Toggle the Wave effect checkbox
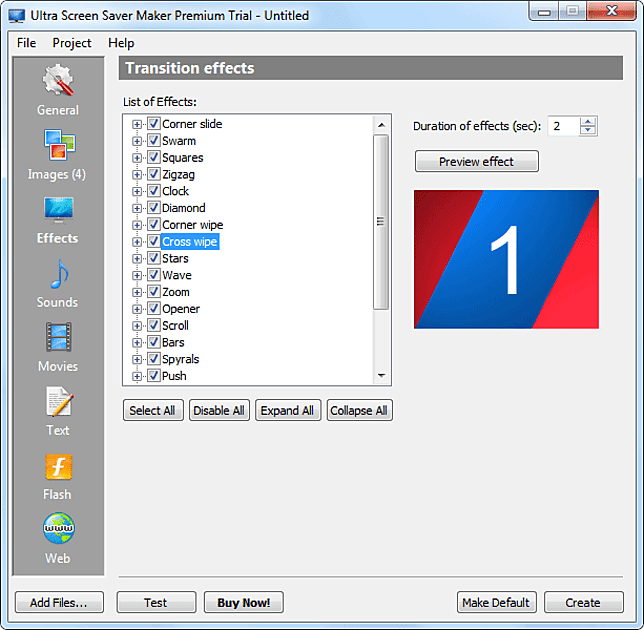644x630 pixels. [x=154, y=275]
